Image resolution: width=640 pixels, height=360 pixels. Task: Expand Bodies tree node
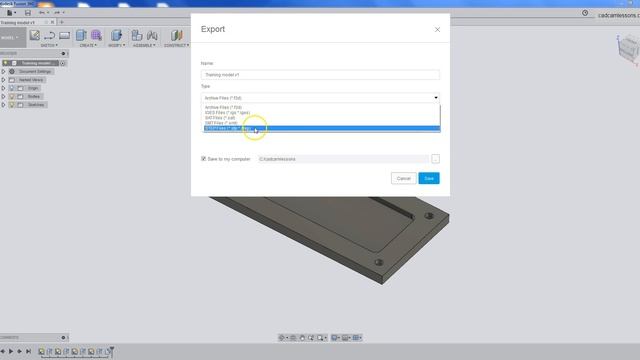click(4, 96)
